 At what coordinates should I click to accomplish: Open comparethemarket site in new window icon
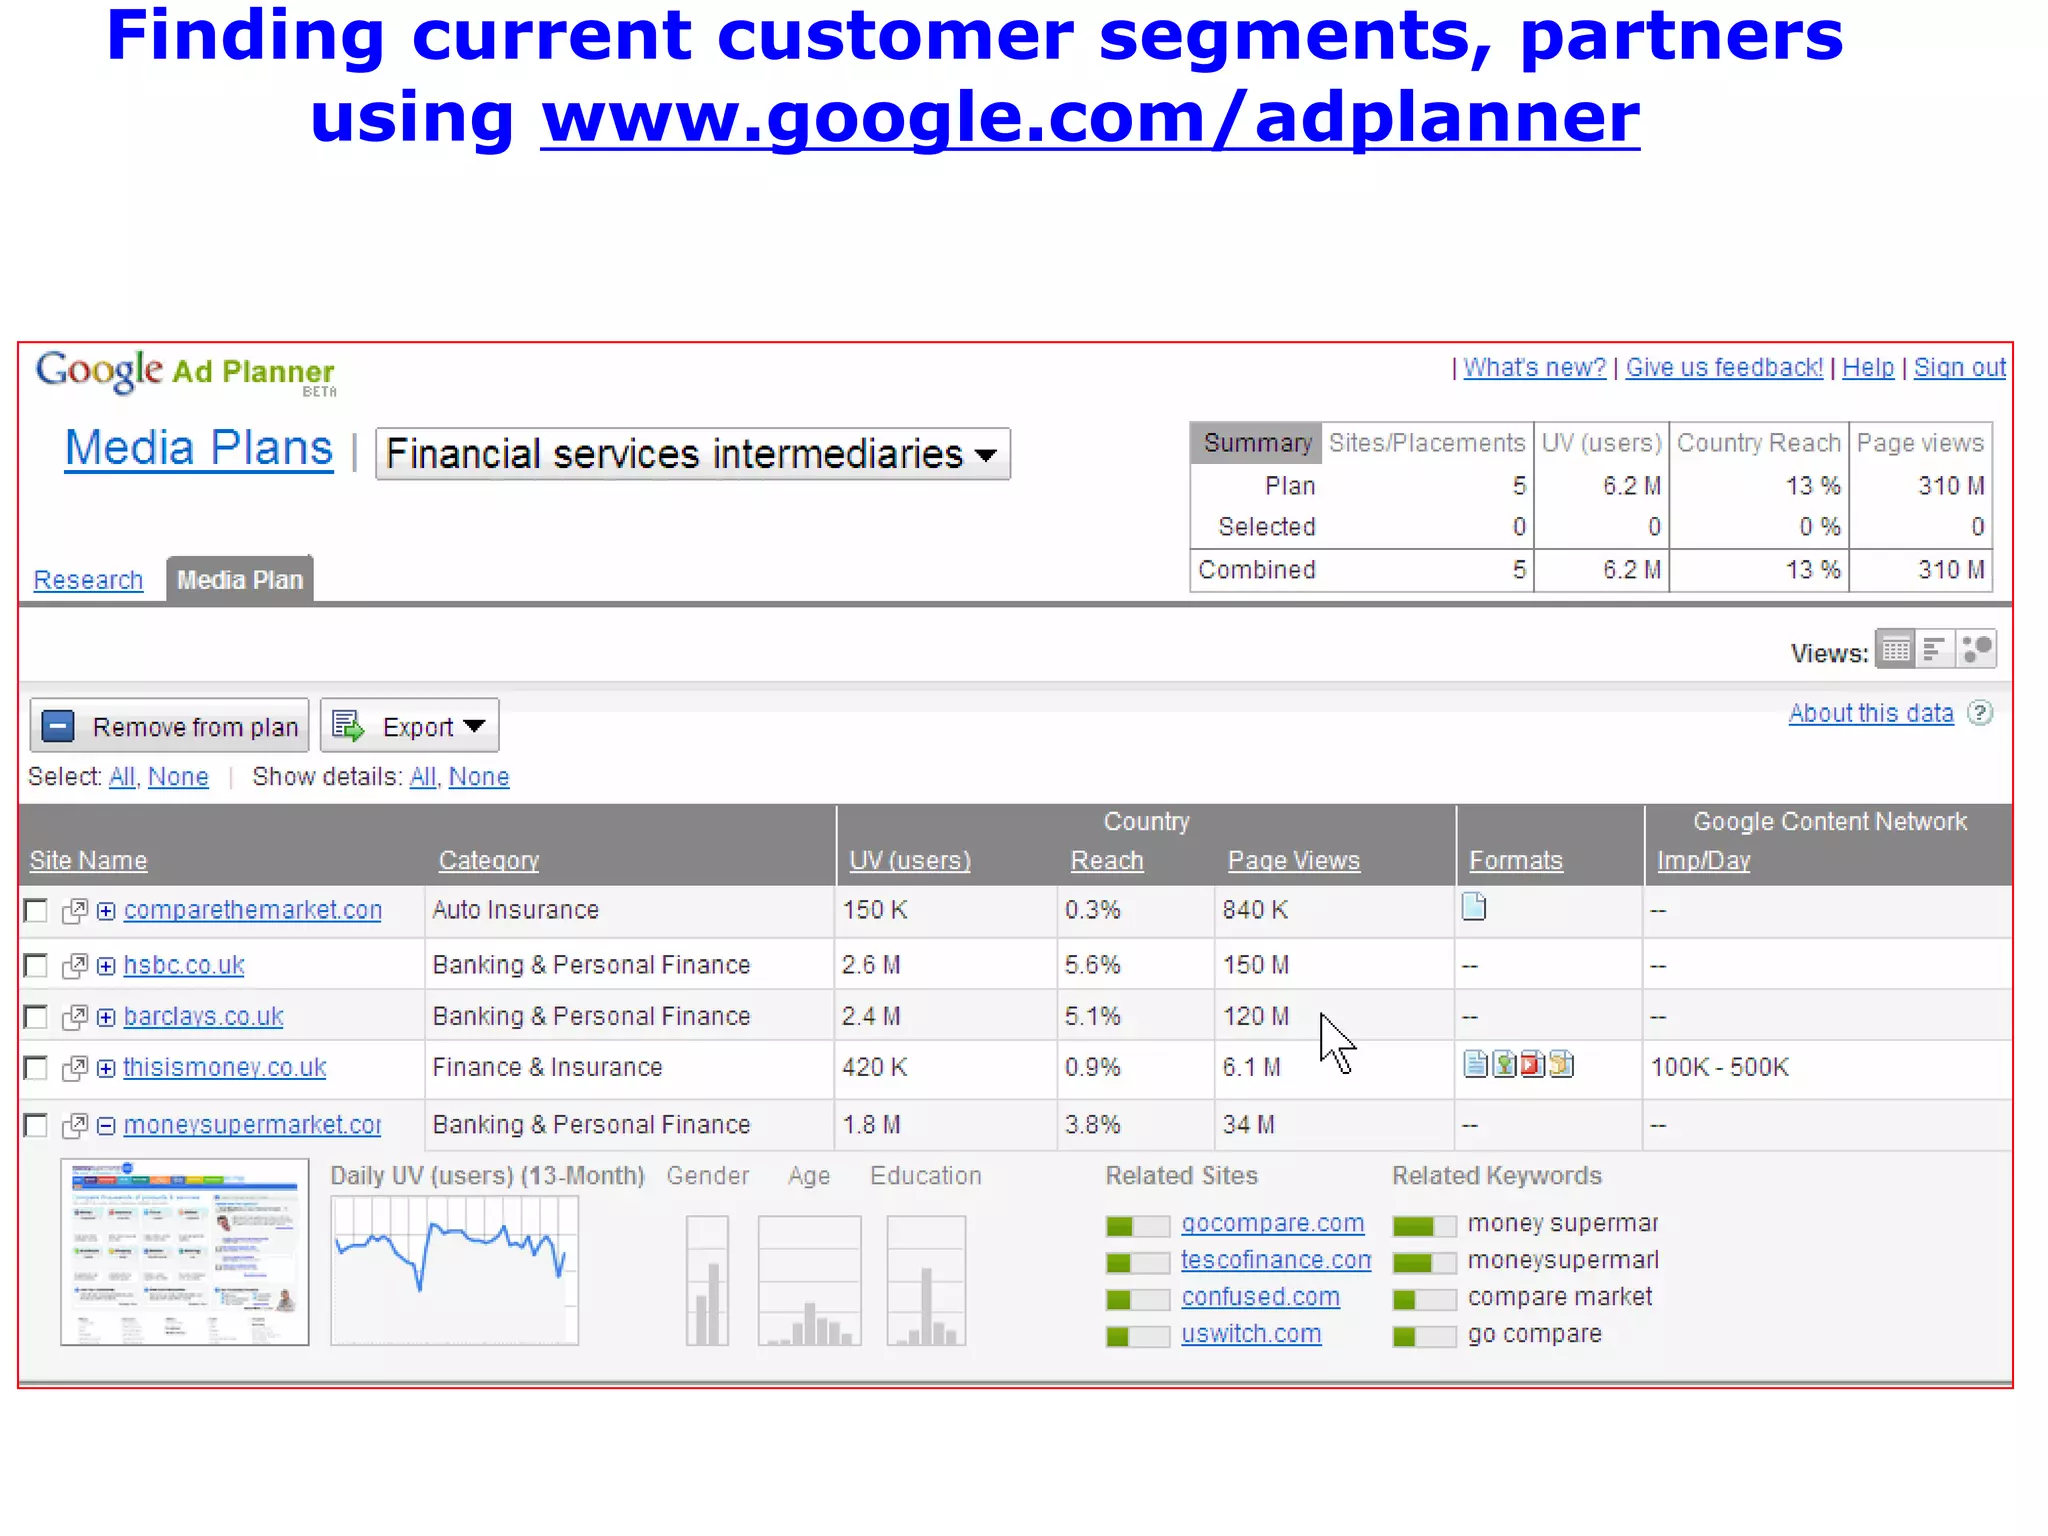click(75, 911)
